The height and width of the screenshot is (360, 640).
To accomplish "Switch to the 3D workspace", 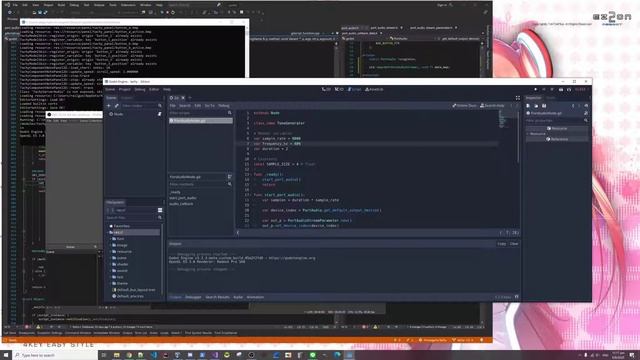I will [339, 89].
